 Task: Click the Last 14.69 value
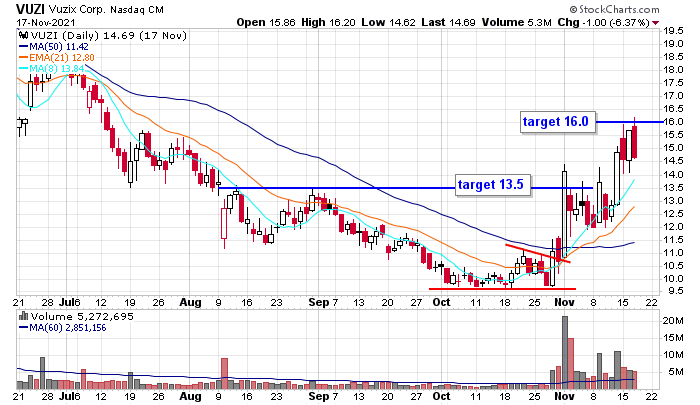coord(448,22)
